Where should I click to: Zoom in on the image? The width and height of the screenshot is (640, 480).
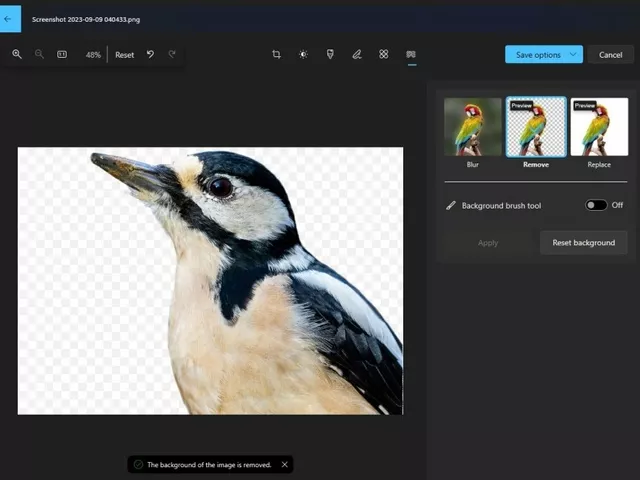pos(17,54)
